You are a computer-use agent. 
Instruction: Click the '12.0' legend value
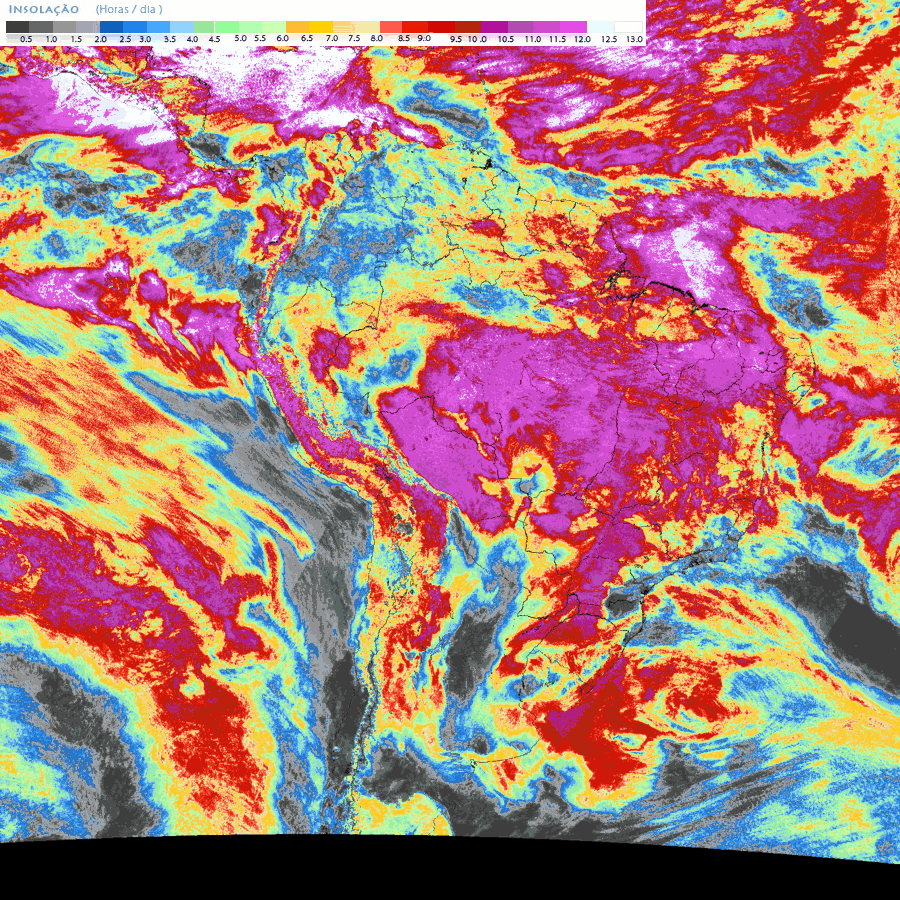click(x=582, y=39)
